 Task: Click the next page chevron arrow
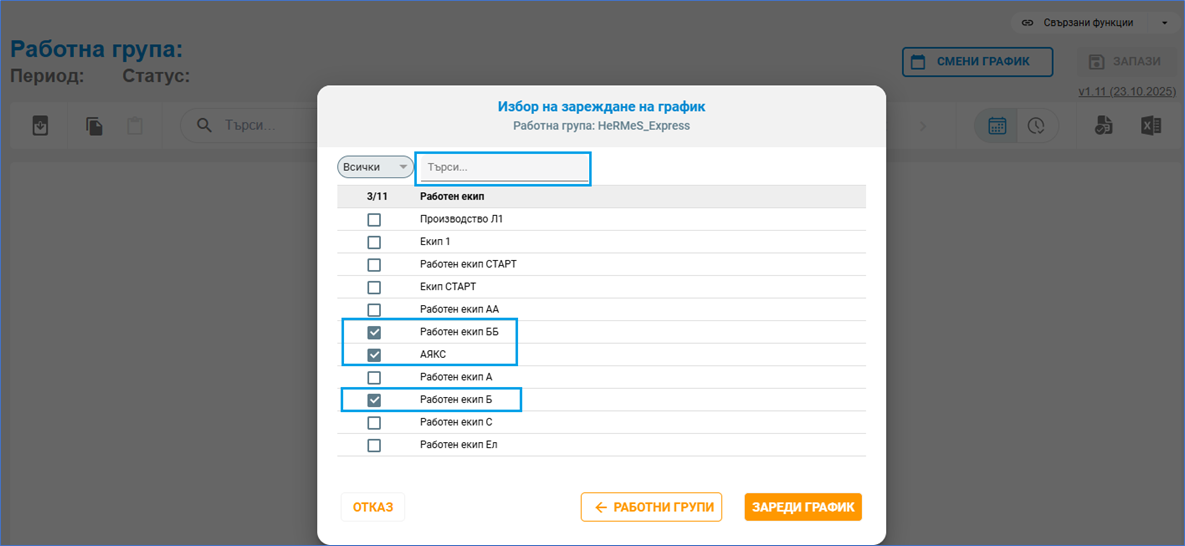[x=923, y=126]
